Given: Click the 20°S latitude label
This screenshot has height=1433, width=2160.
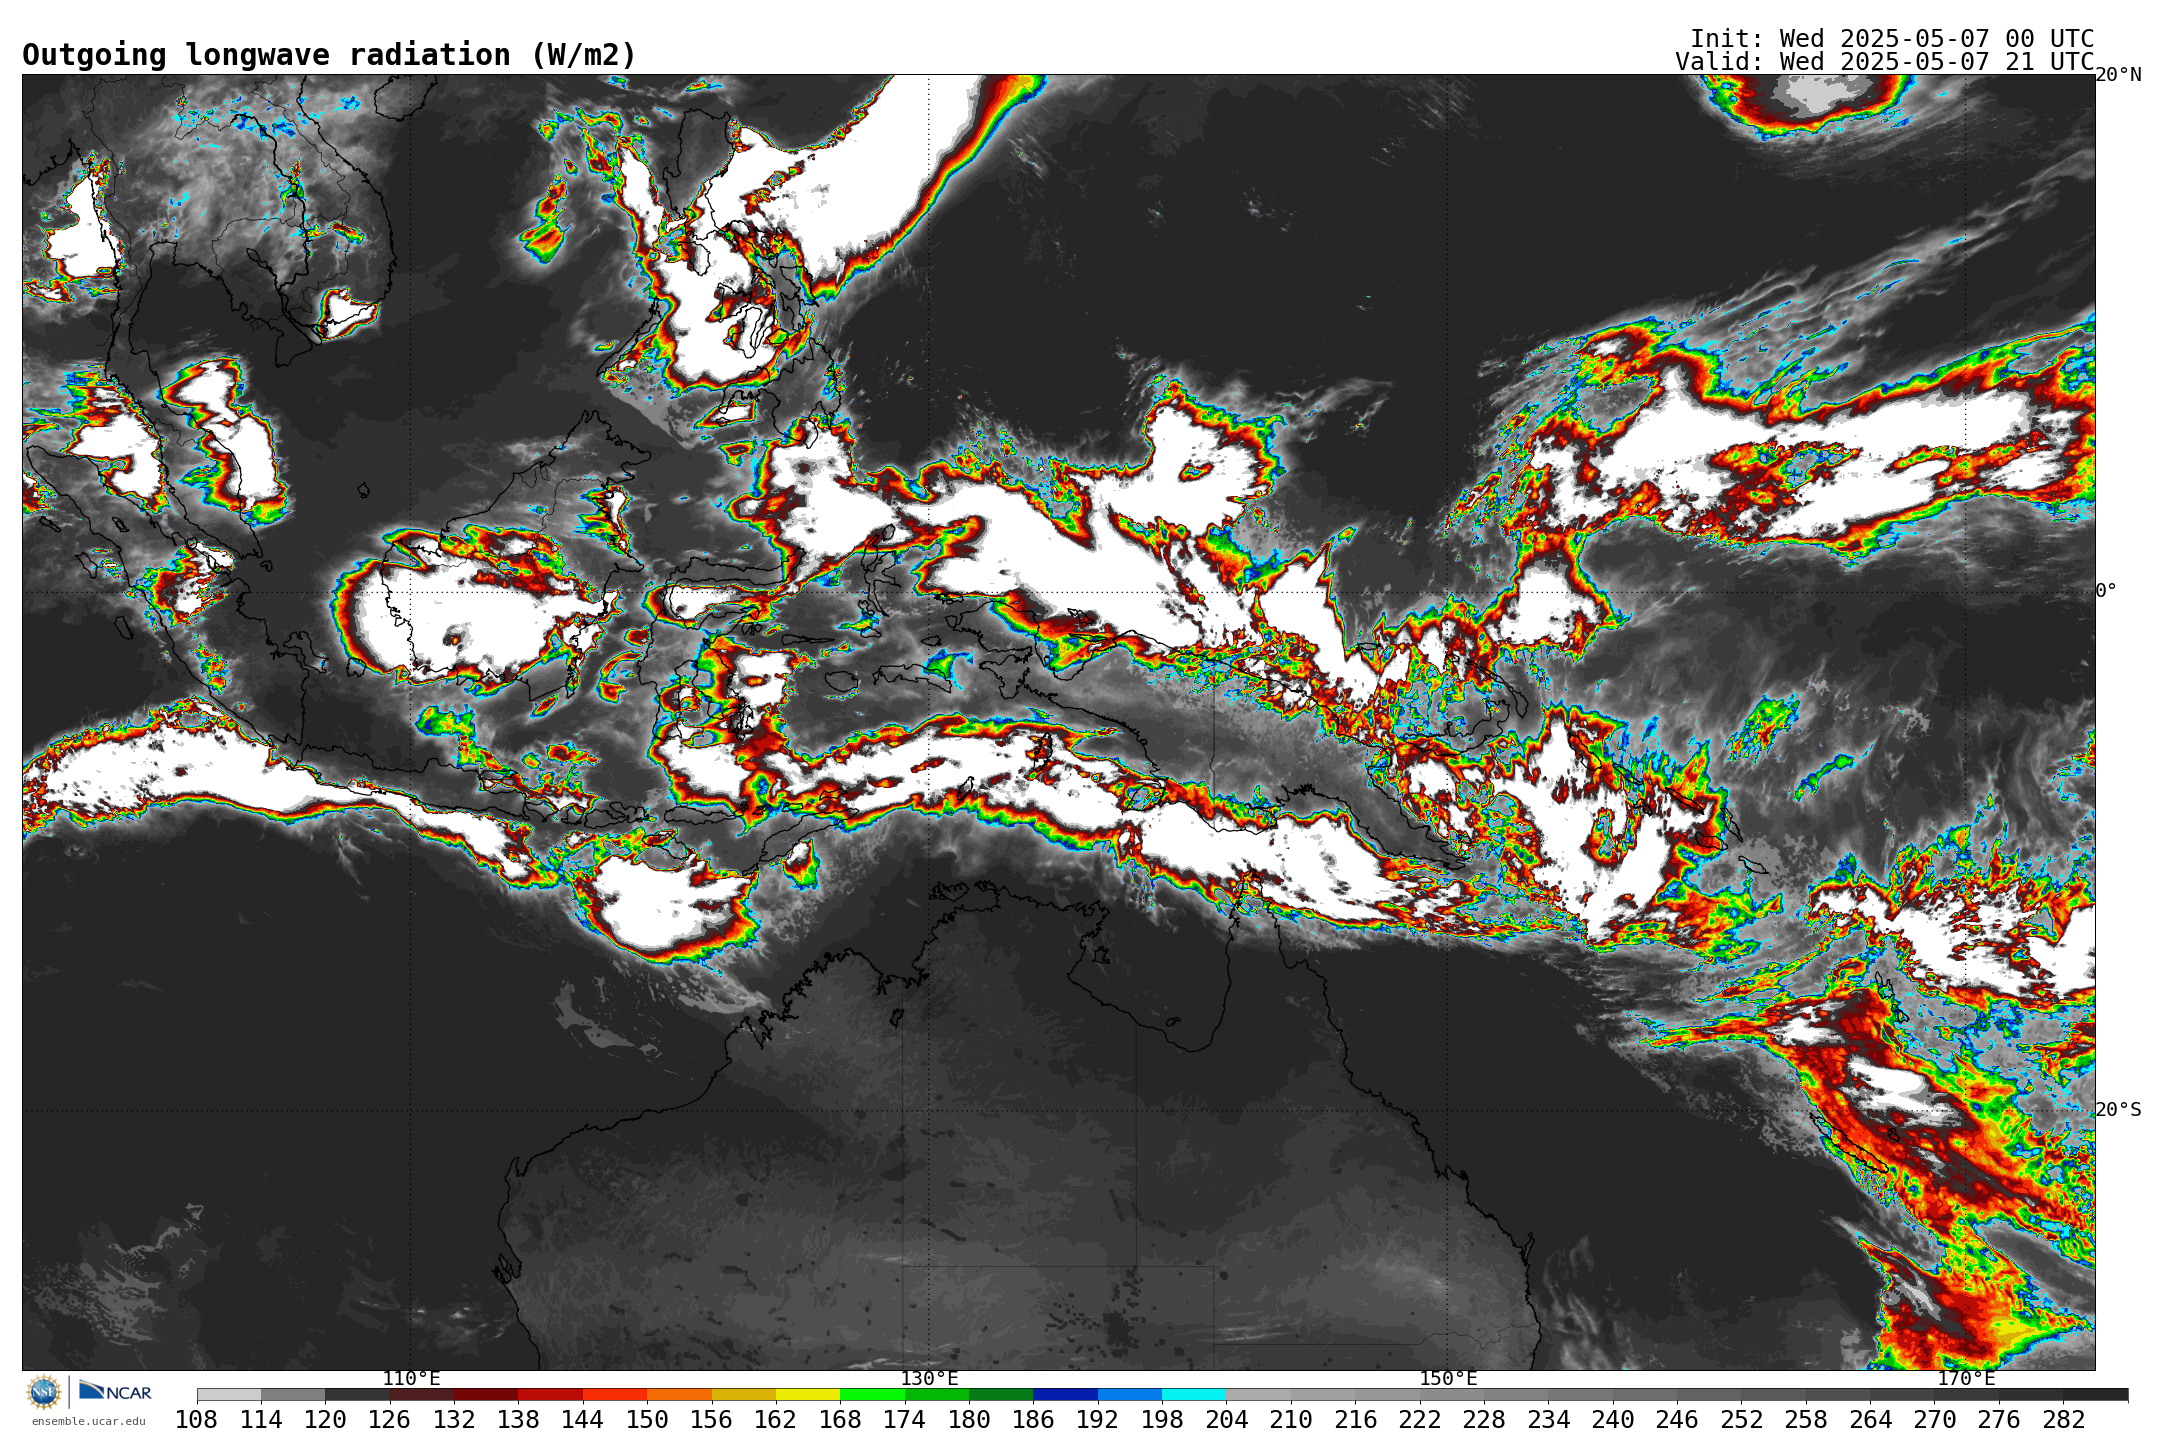Looking at the screenshot, I should tap(2118, 1110).
